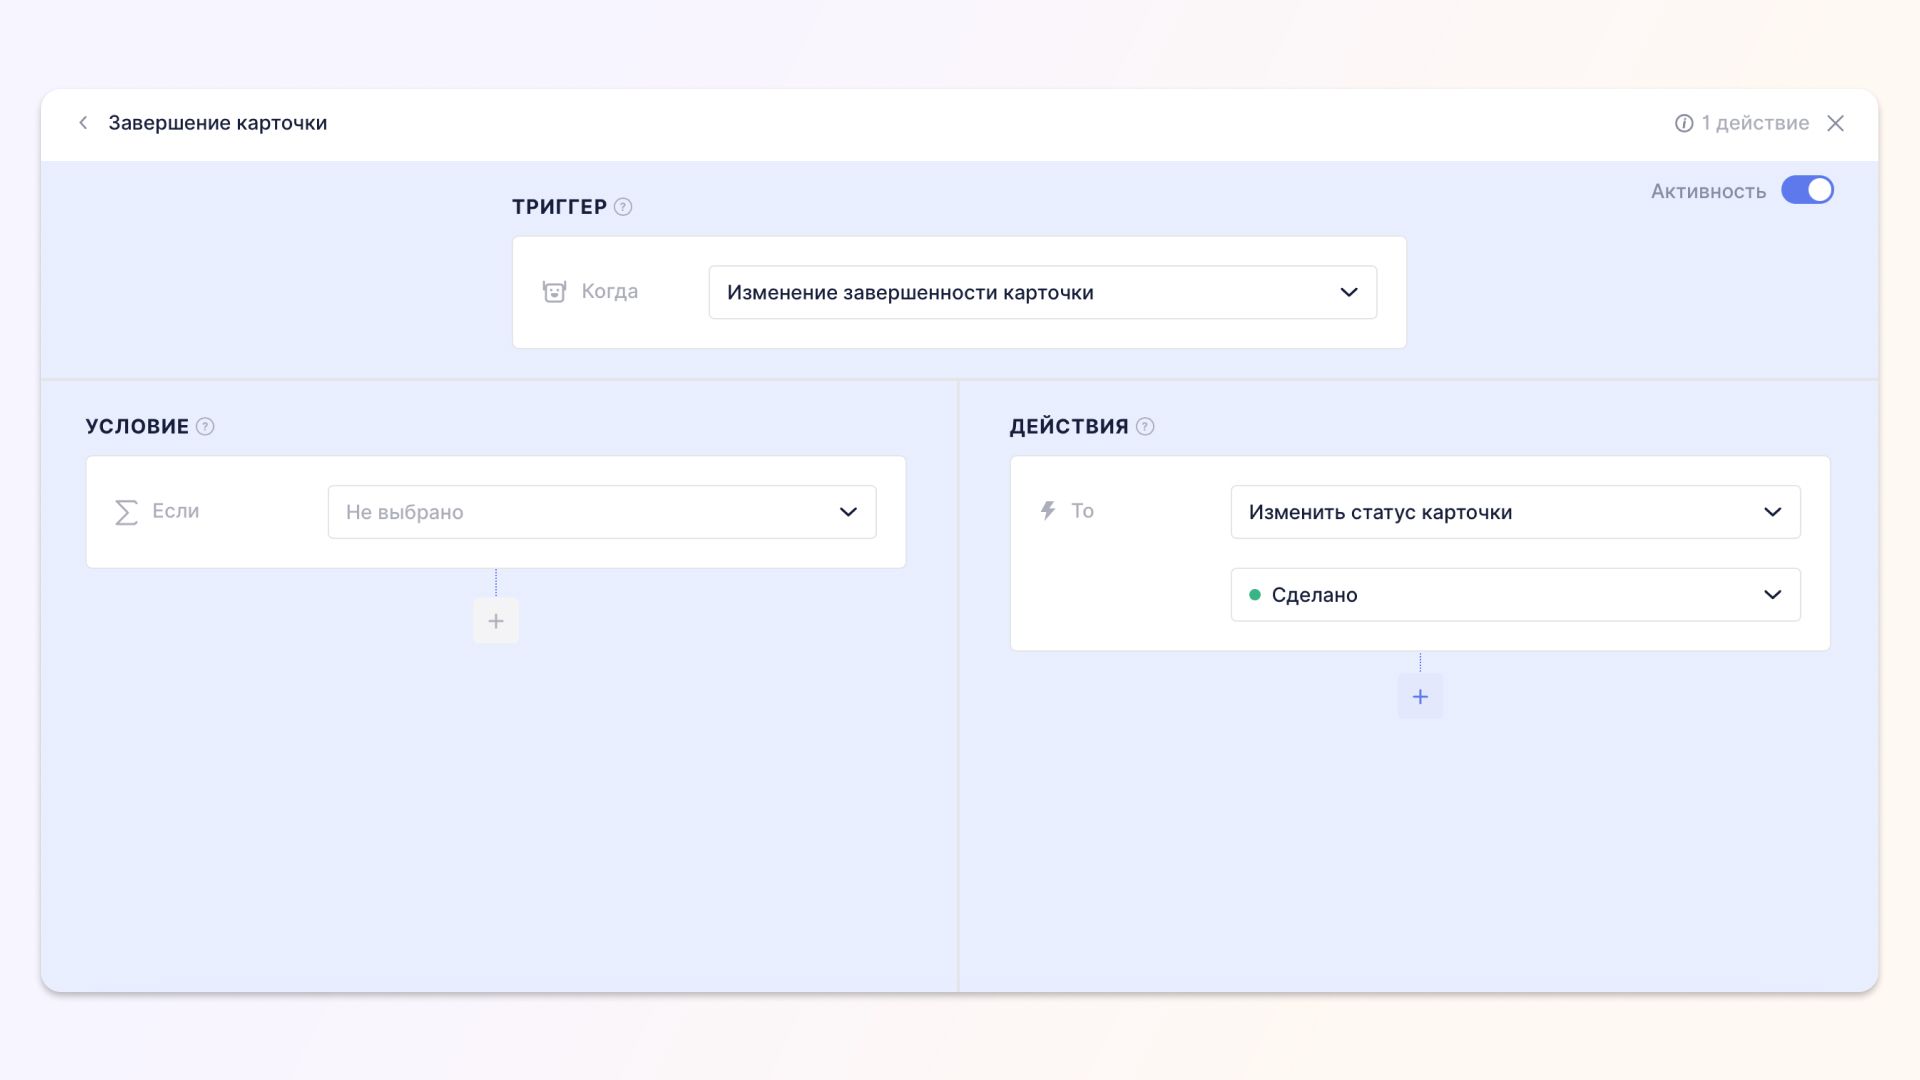Open the 'Не выбрано' condition dropdown
The width and height of the screenshot is (1920, 1080).
(x=602, y=512)
